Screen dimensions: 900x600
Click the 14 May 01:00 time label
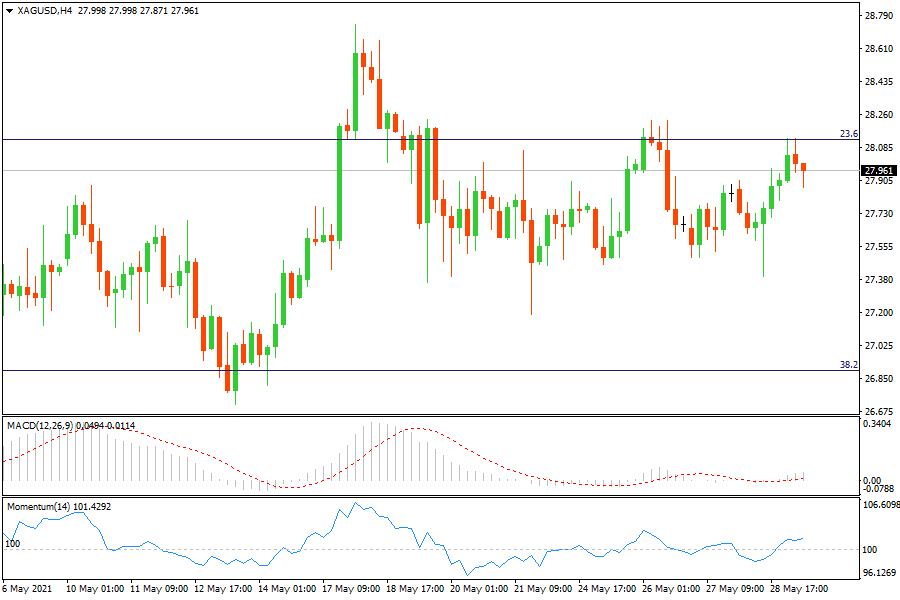coord(287,588)
